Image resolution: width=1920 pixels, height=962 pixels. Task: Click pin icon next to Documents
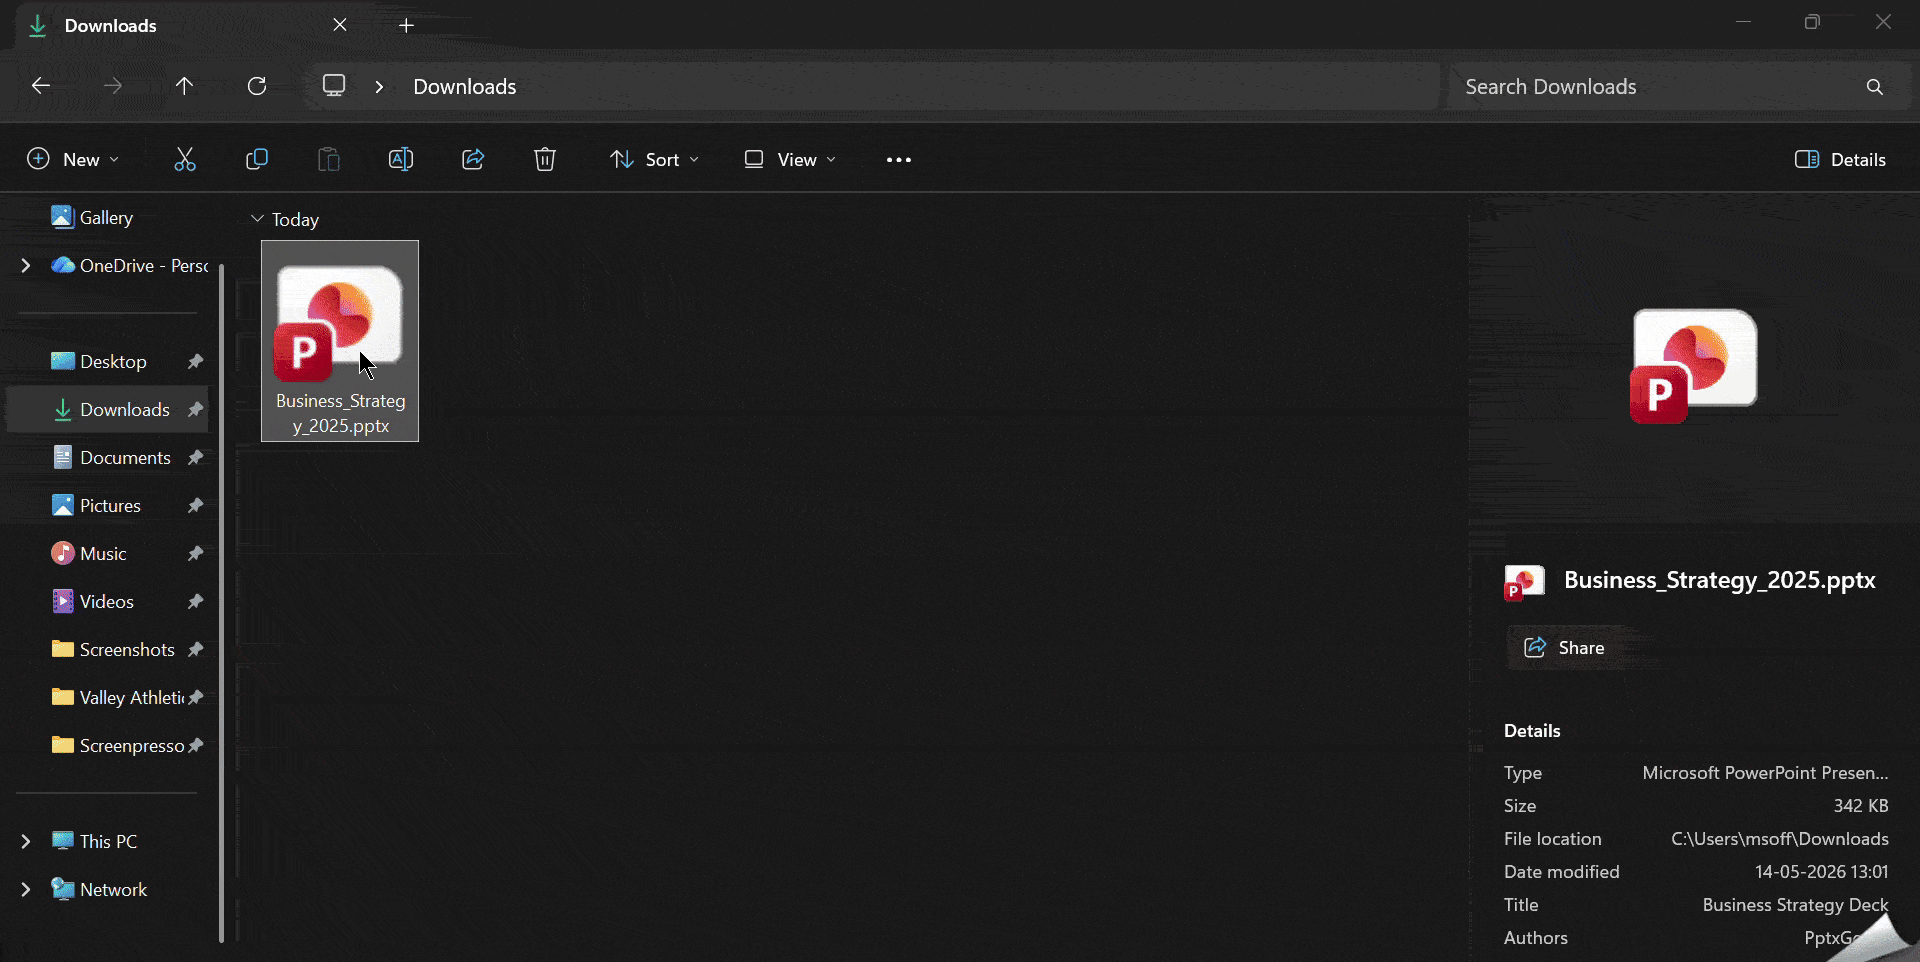click(196, 458)
